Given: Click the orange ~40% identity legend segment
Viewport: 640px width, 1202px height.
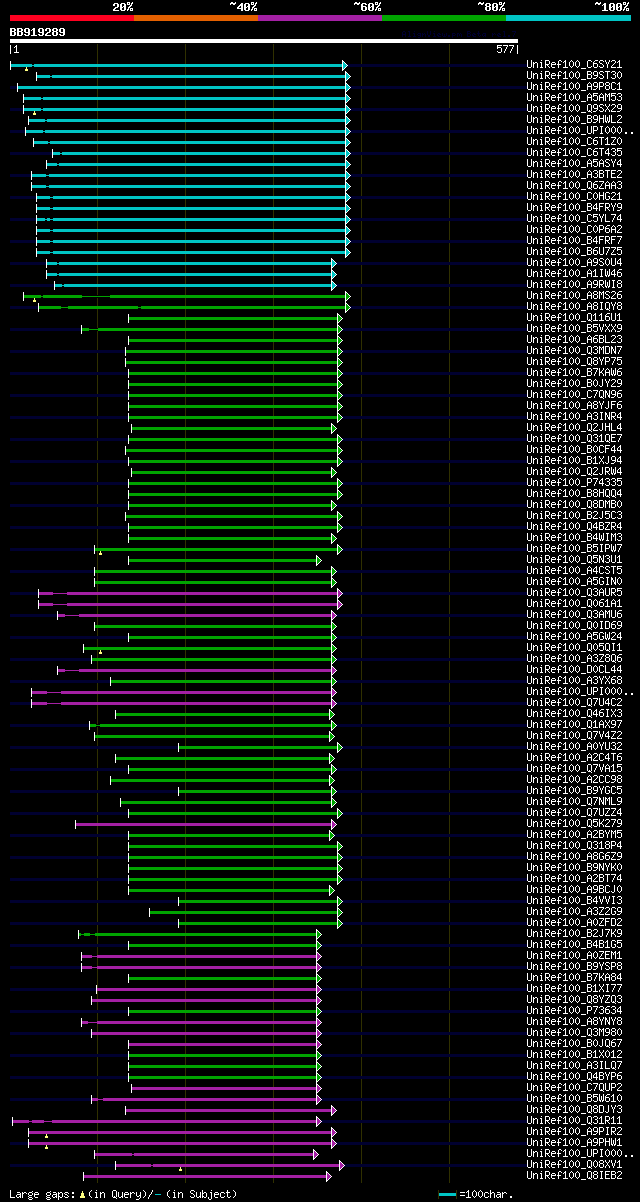Looking at the screenshot, I should click(x=196, y=17).
